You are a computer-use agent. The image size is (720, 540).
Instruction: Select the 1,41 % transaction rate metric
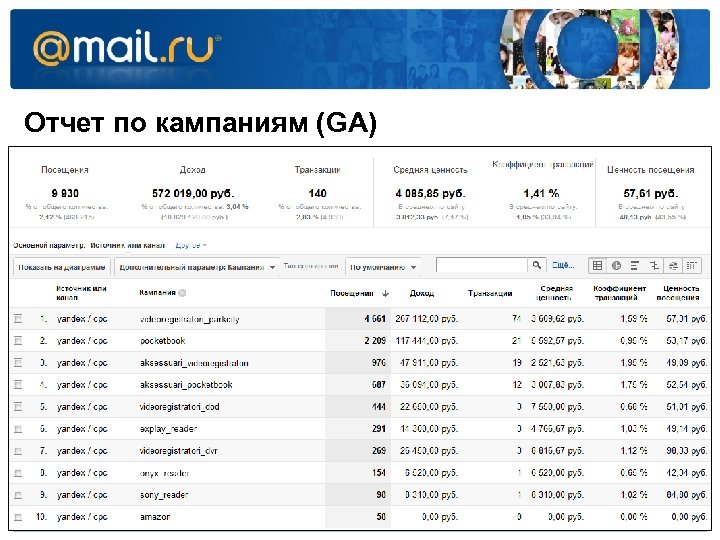point(541,192)
